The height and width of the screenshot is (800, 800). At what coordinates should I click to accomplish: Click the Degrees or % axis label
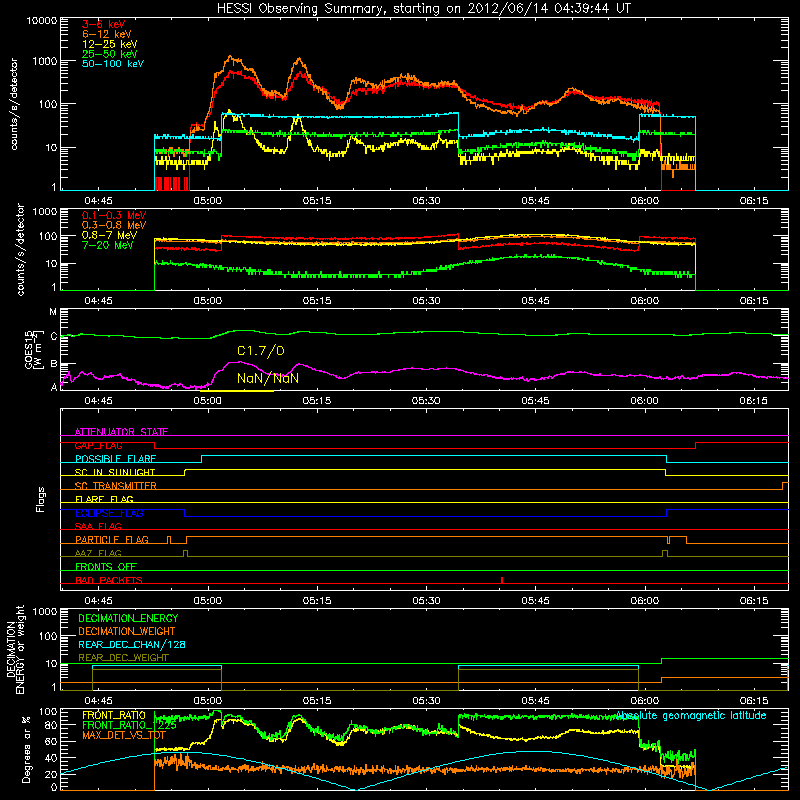point(26,749)
